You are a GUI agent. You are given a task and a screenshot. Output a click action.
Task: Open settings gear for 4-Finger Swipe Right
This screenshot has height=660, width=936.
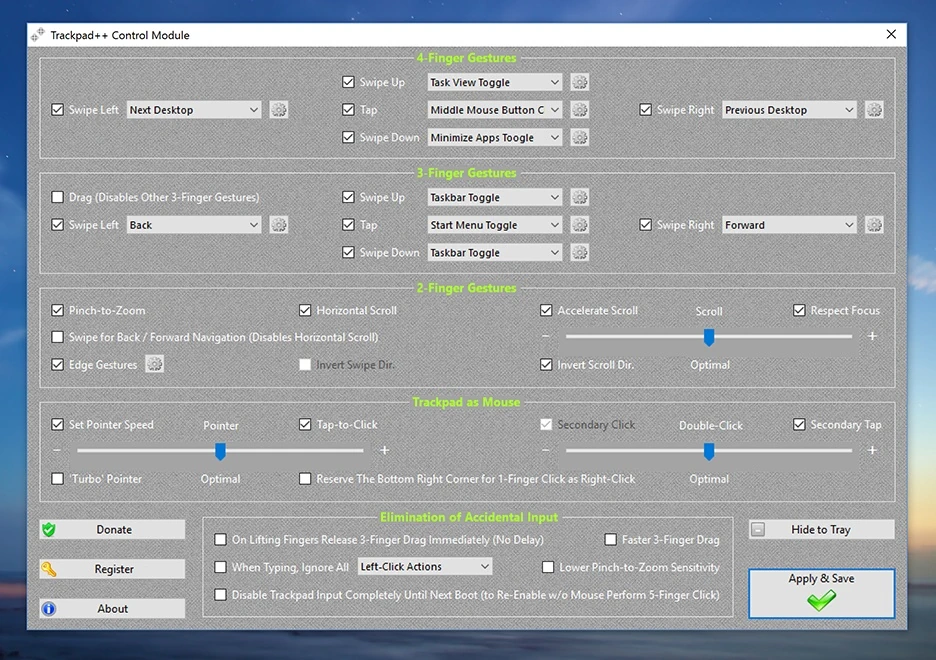pos(875,110)
